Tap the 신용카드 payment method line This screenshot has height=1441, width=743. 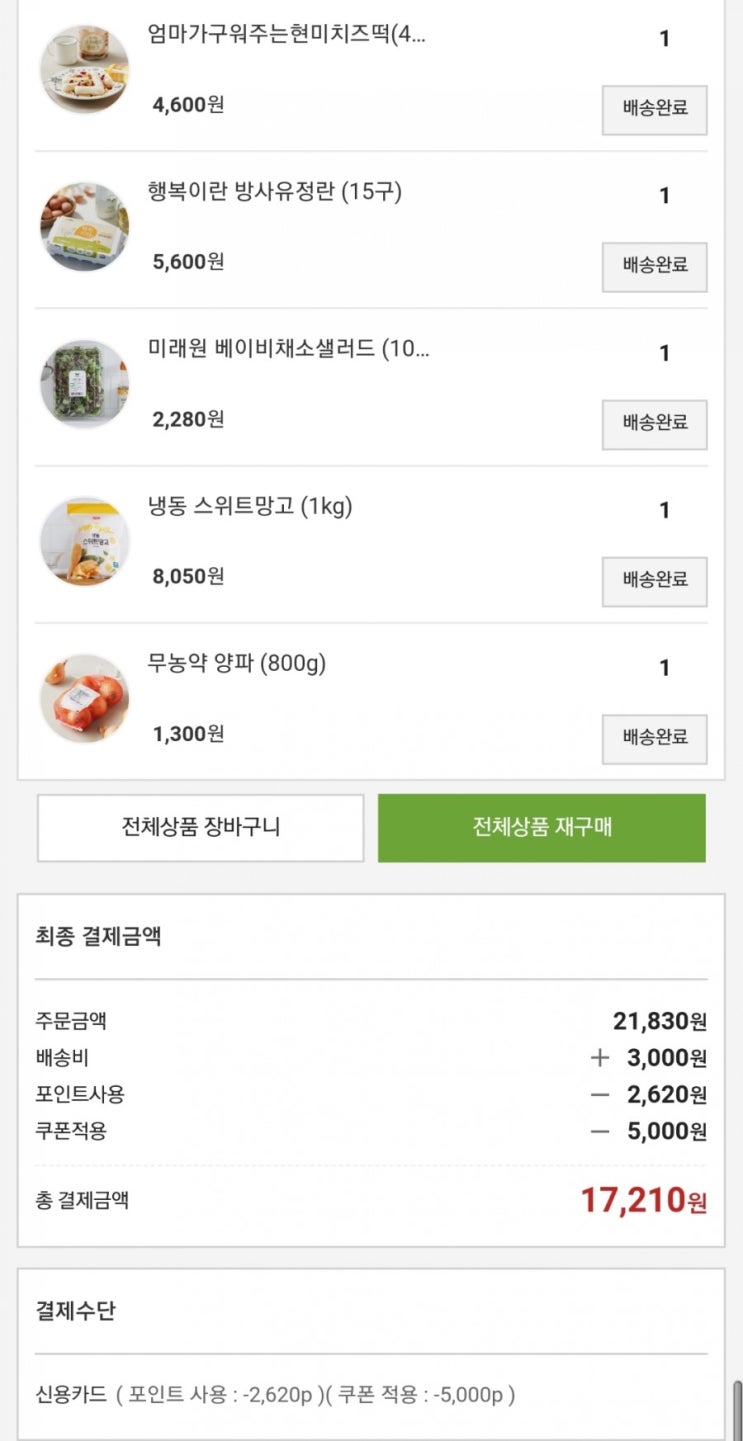275,1395
